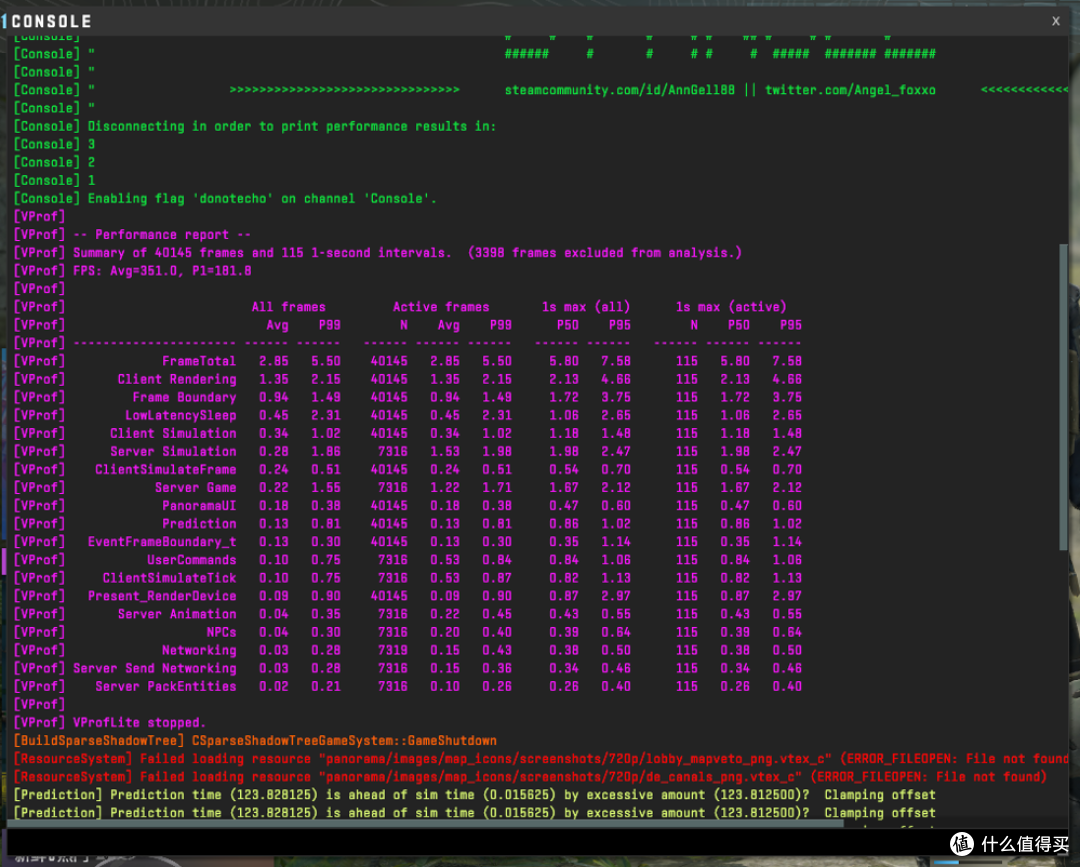Click the 'NPCs' row label

pyautogui.click(x=221, y=631)
